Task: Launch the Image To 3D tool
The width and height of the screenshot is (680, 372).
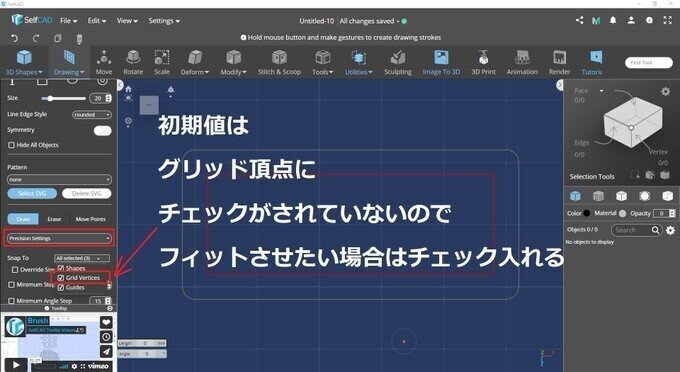Action: tap(441, 62)
